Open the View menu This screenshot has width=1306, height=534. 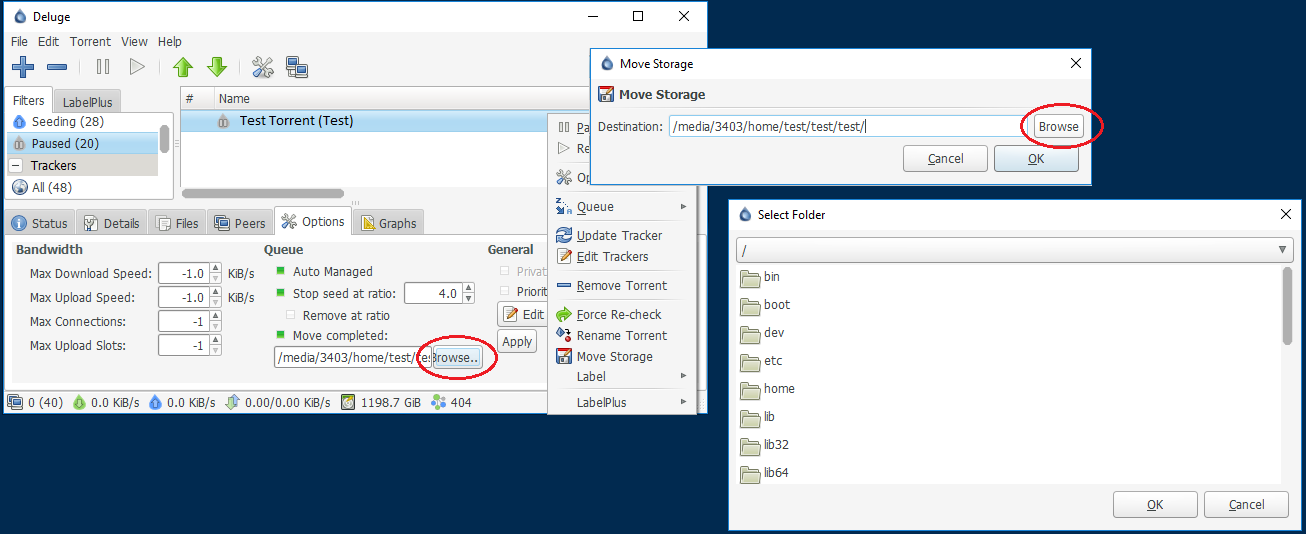pos(134,42)
